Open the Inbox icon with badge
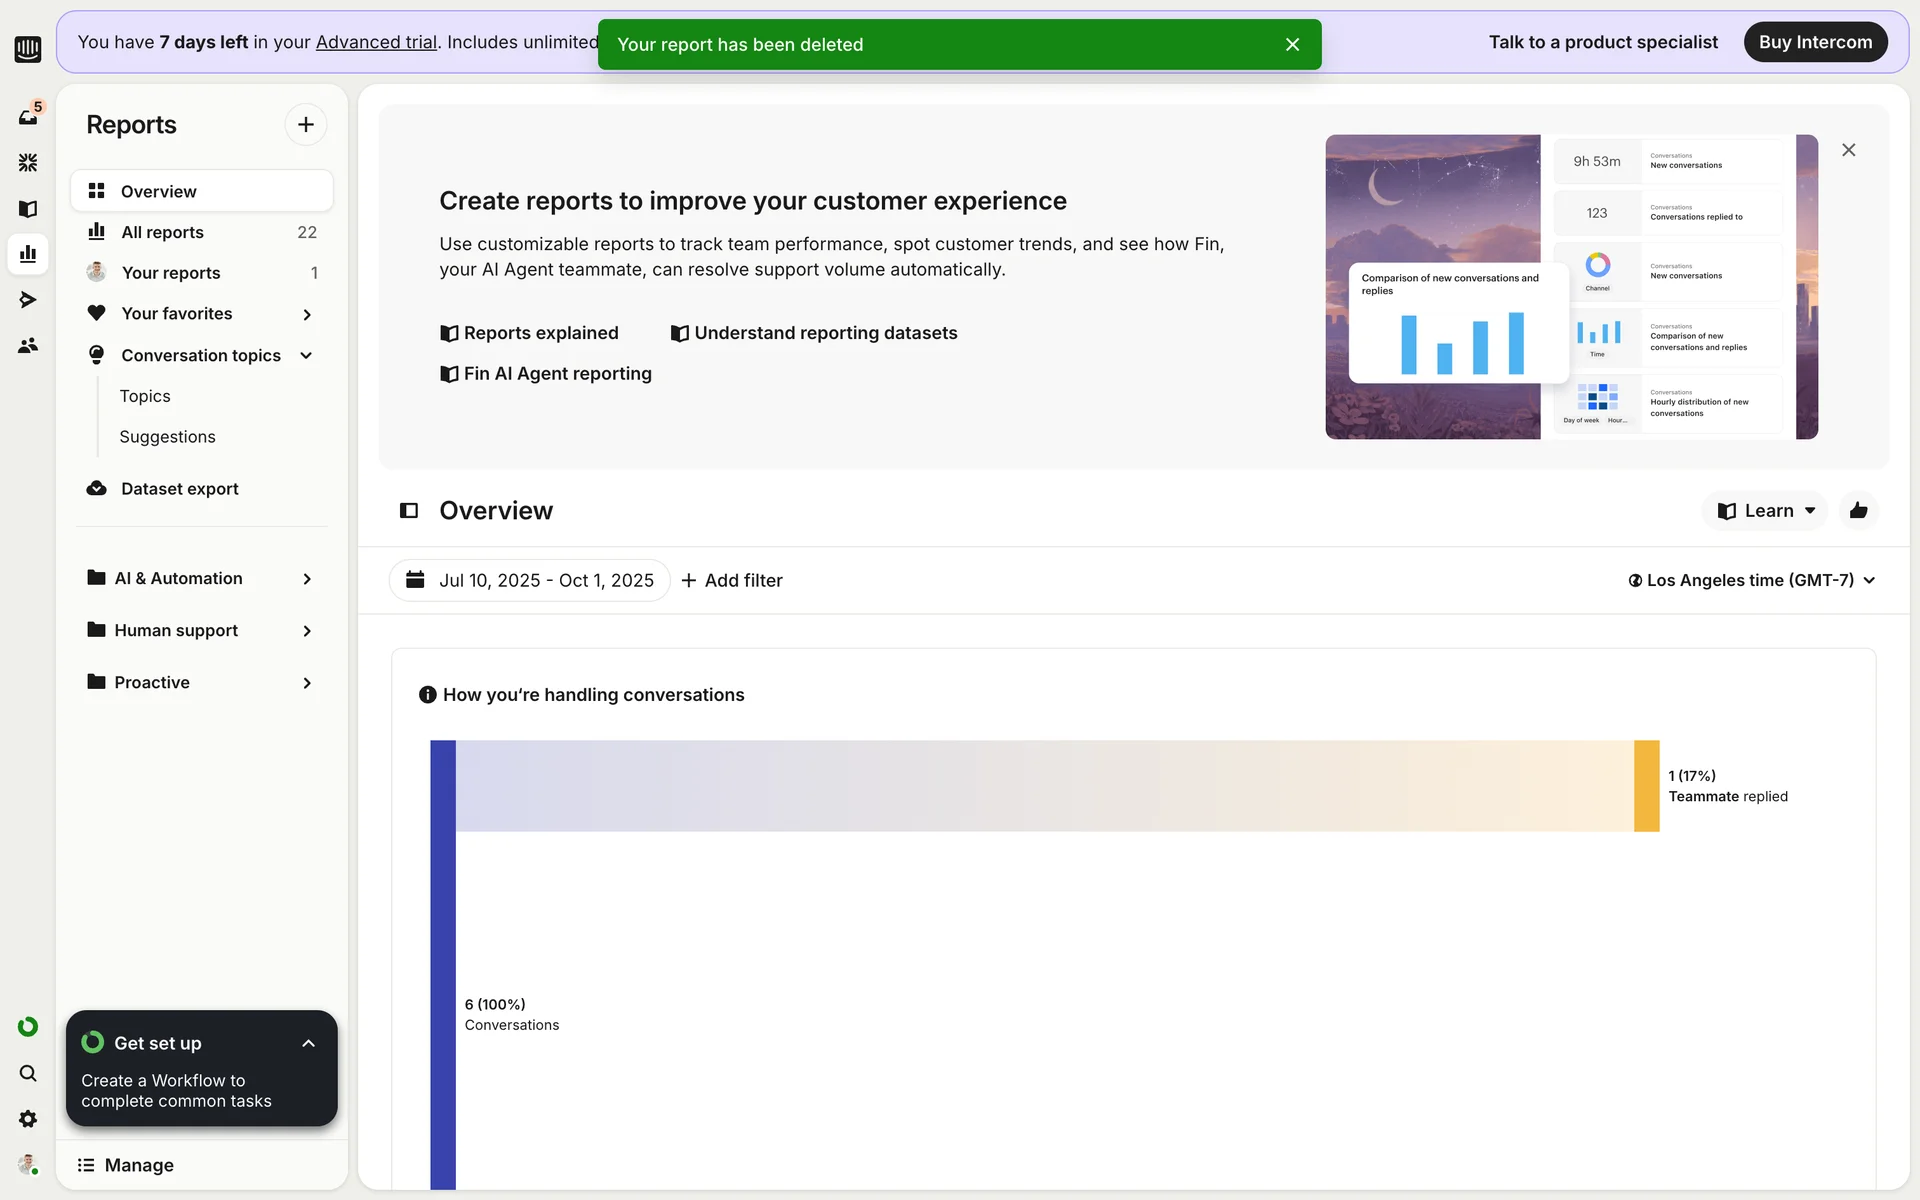The height and width of the screenshot is (1200, 1920). [28, 117]
